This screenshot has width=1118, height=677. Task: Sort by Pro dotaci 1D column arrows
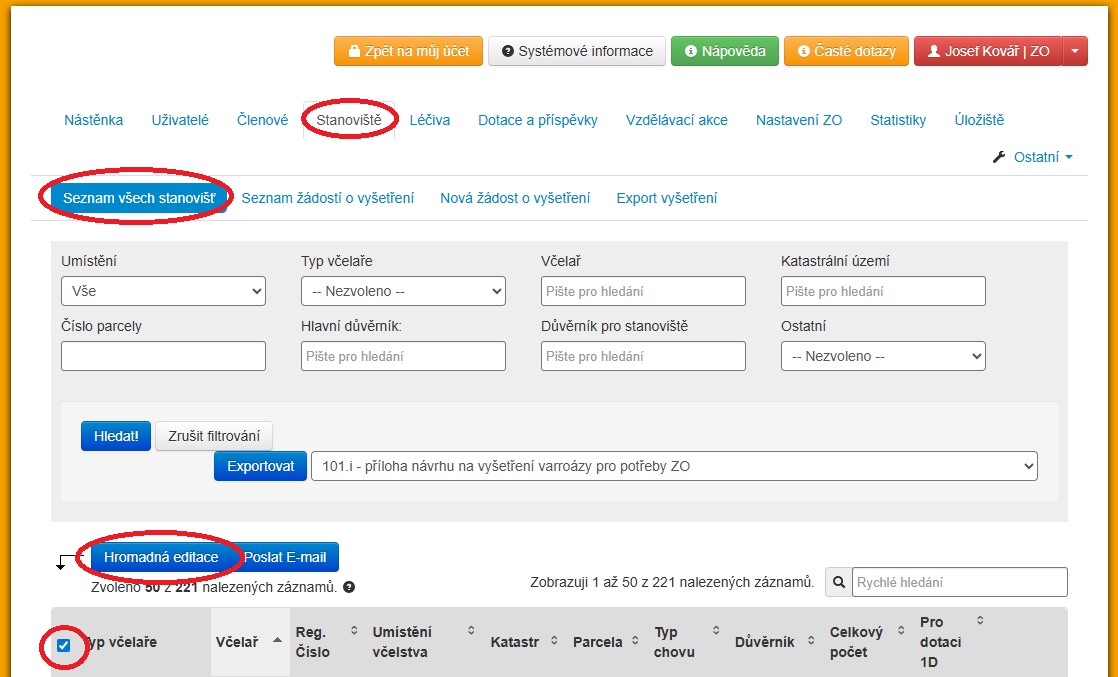tap(980, 621)
